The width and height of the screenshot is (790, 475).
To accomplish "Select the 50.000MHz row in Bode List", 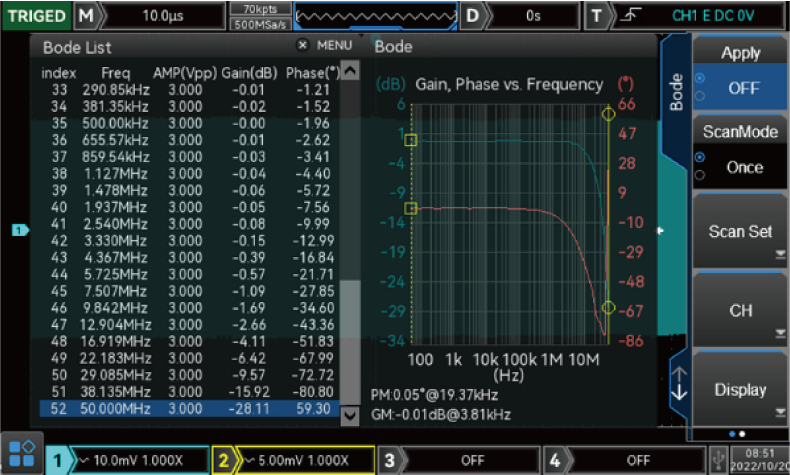I will 188,408.
